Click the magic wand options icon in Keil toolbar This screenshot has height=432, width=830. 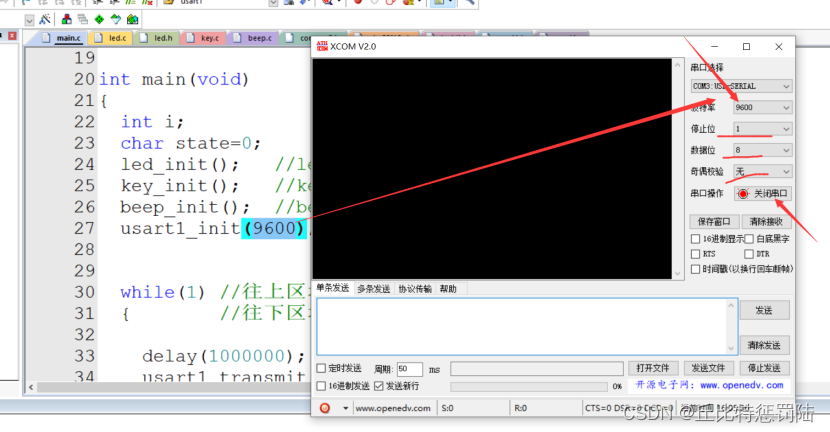pos(45,20)
